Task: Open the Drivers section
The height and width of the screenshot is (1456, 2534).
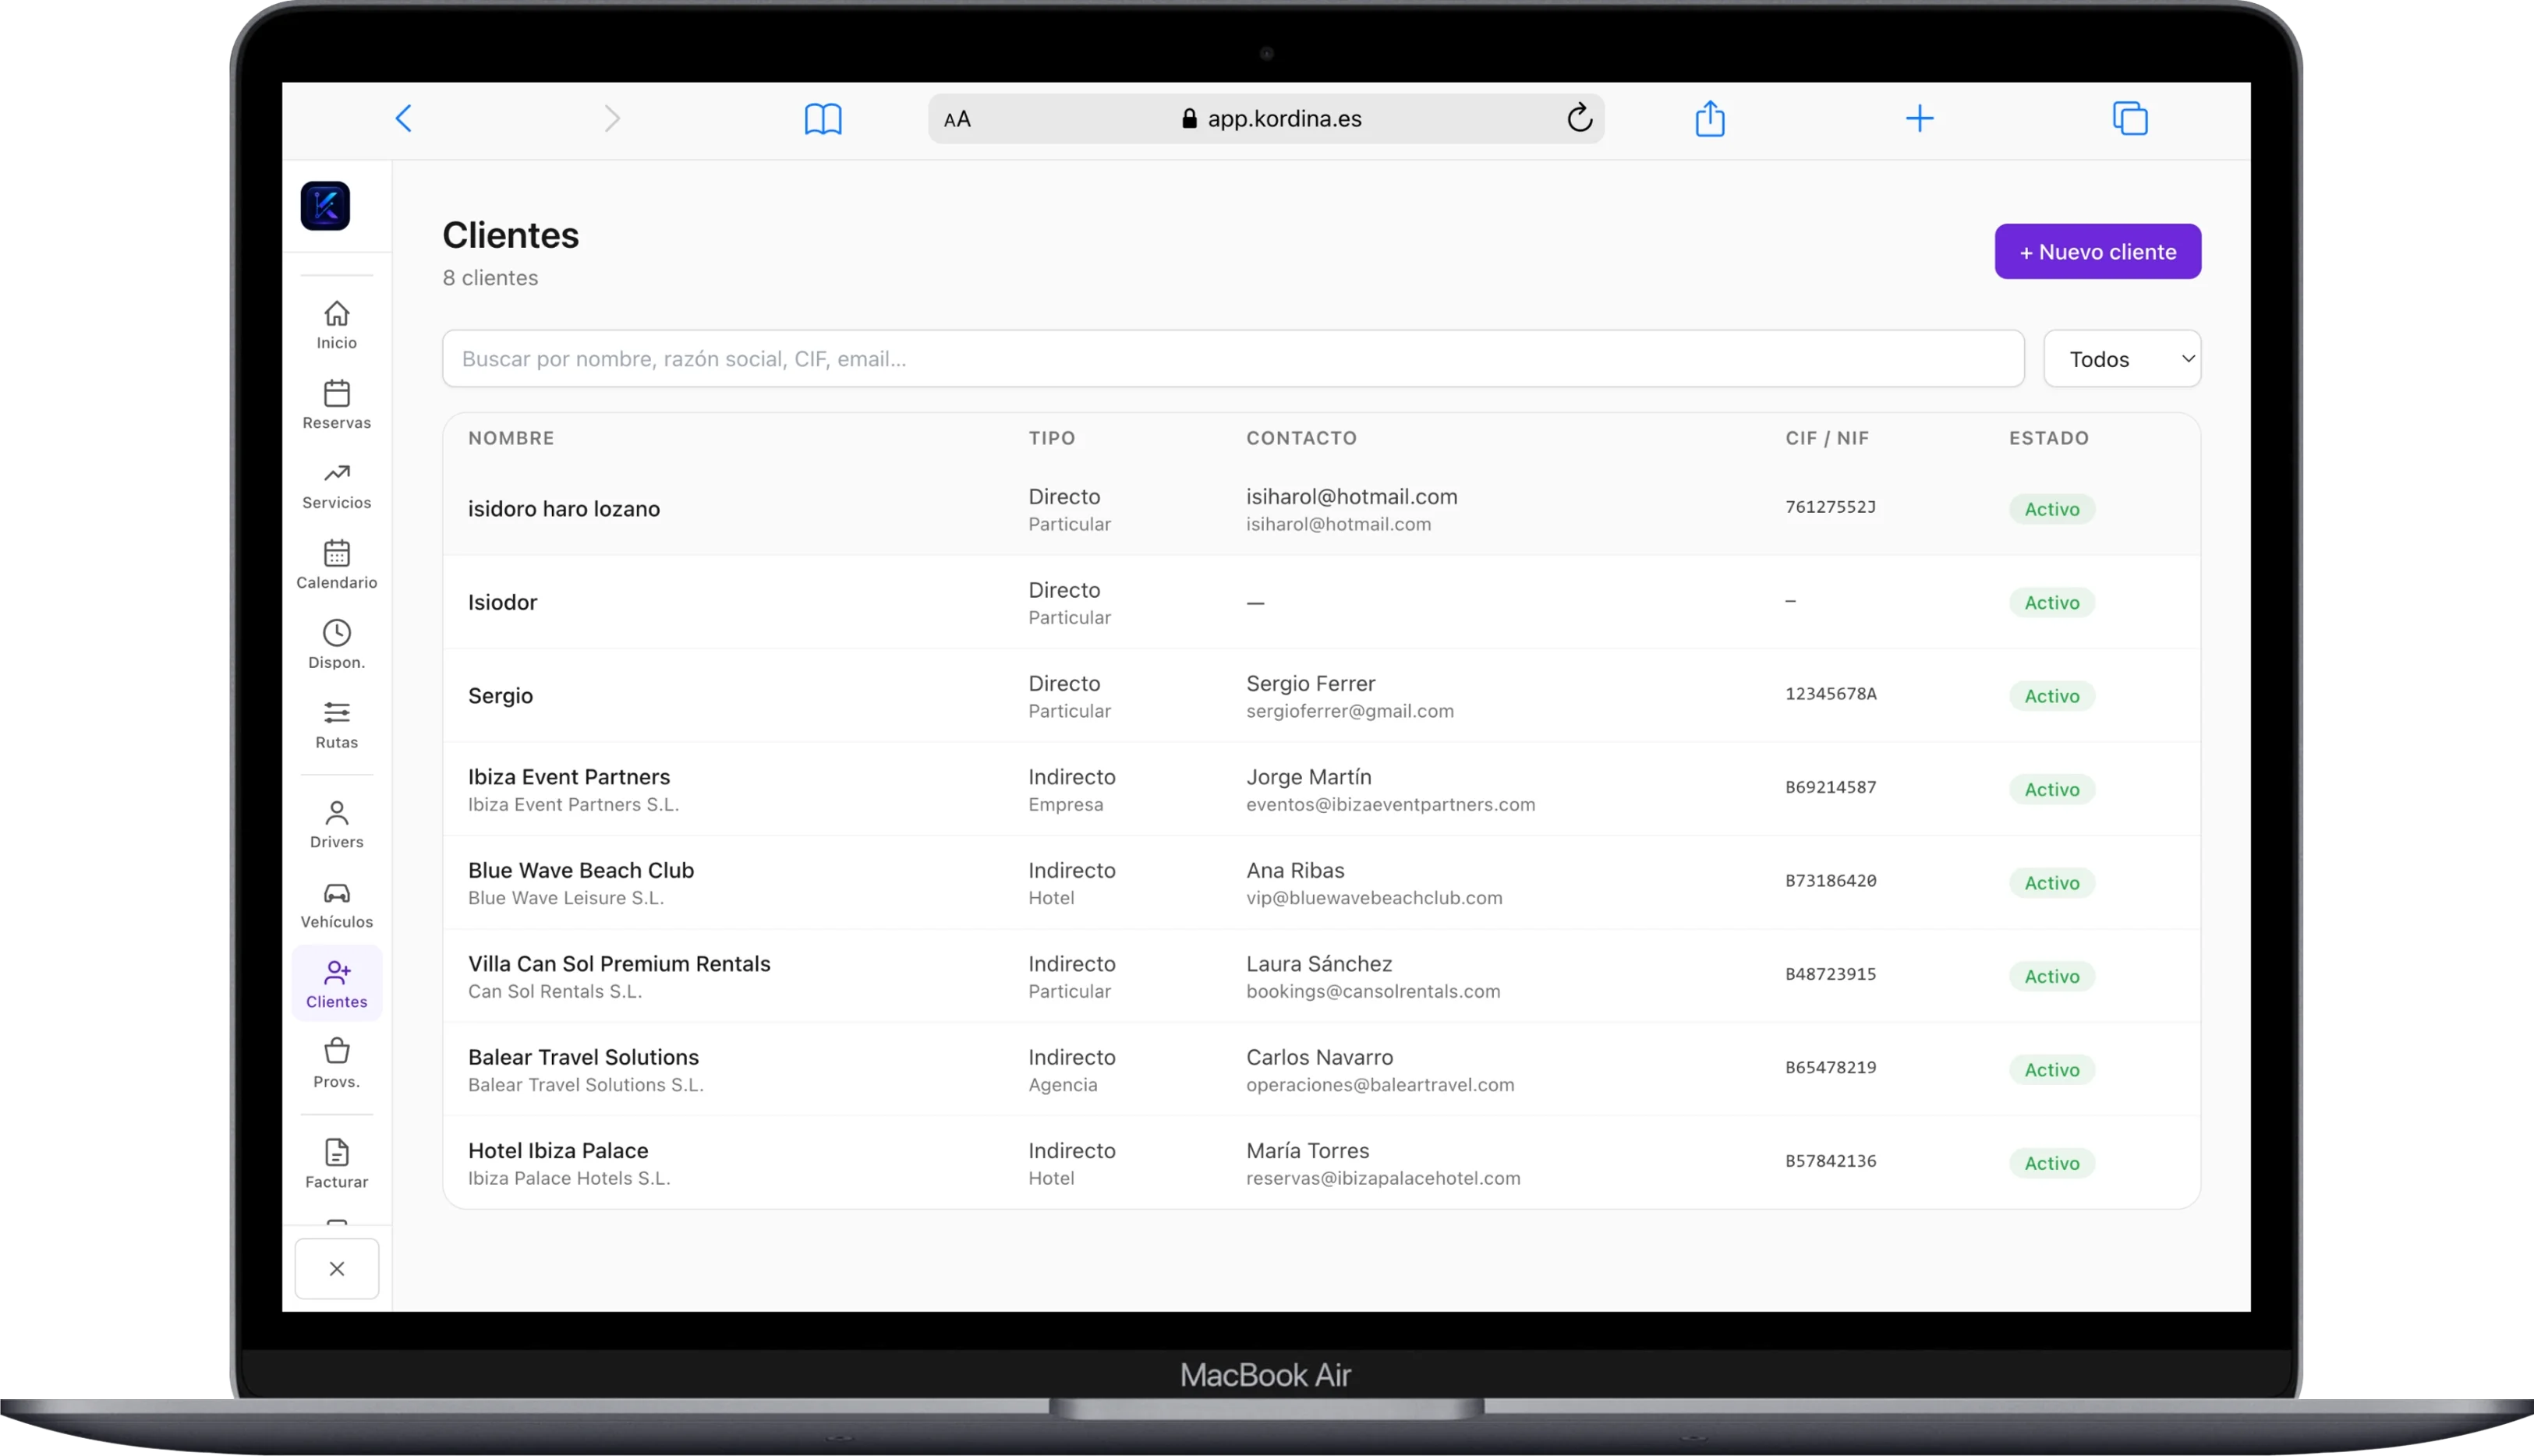Action: tap(336, 824)
